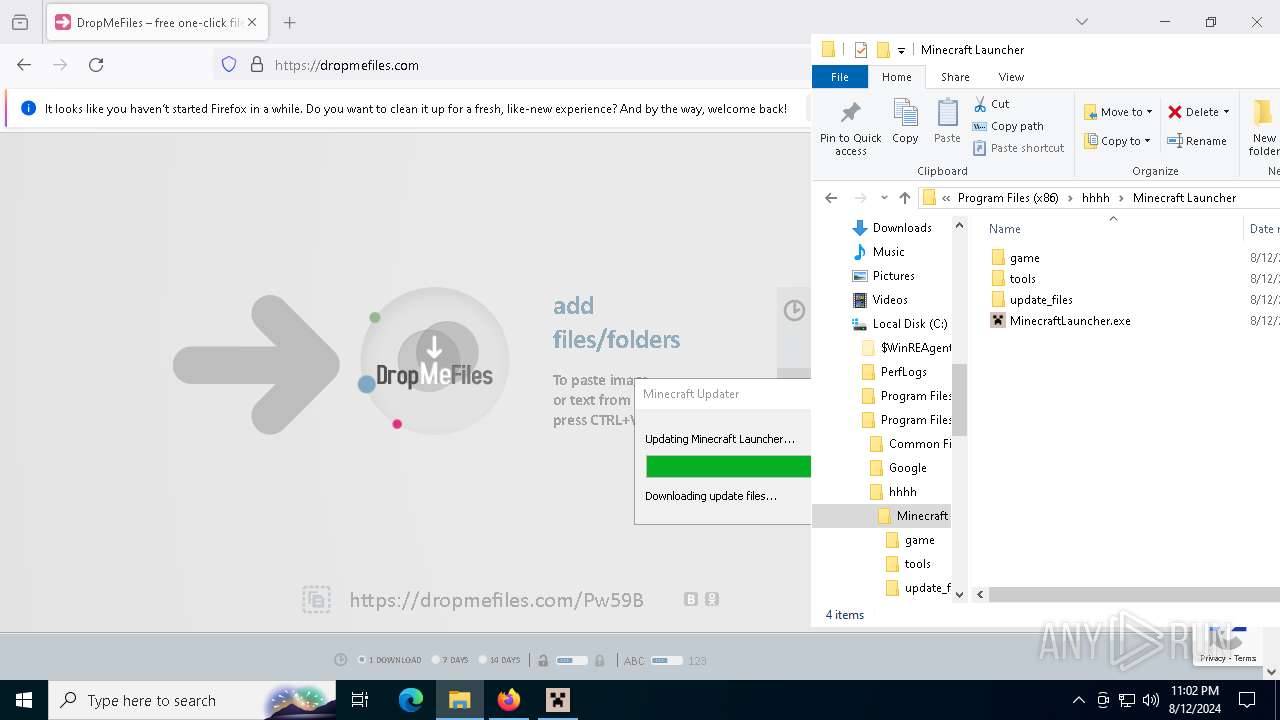Click the DropMeFiles upload circle logo

point(434,361)
